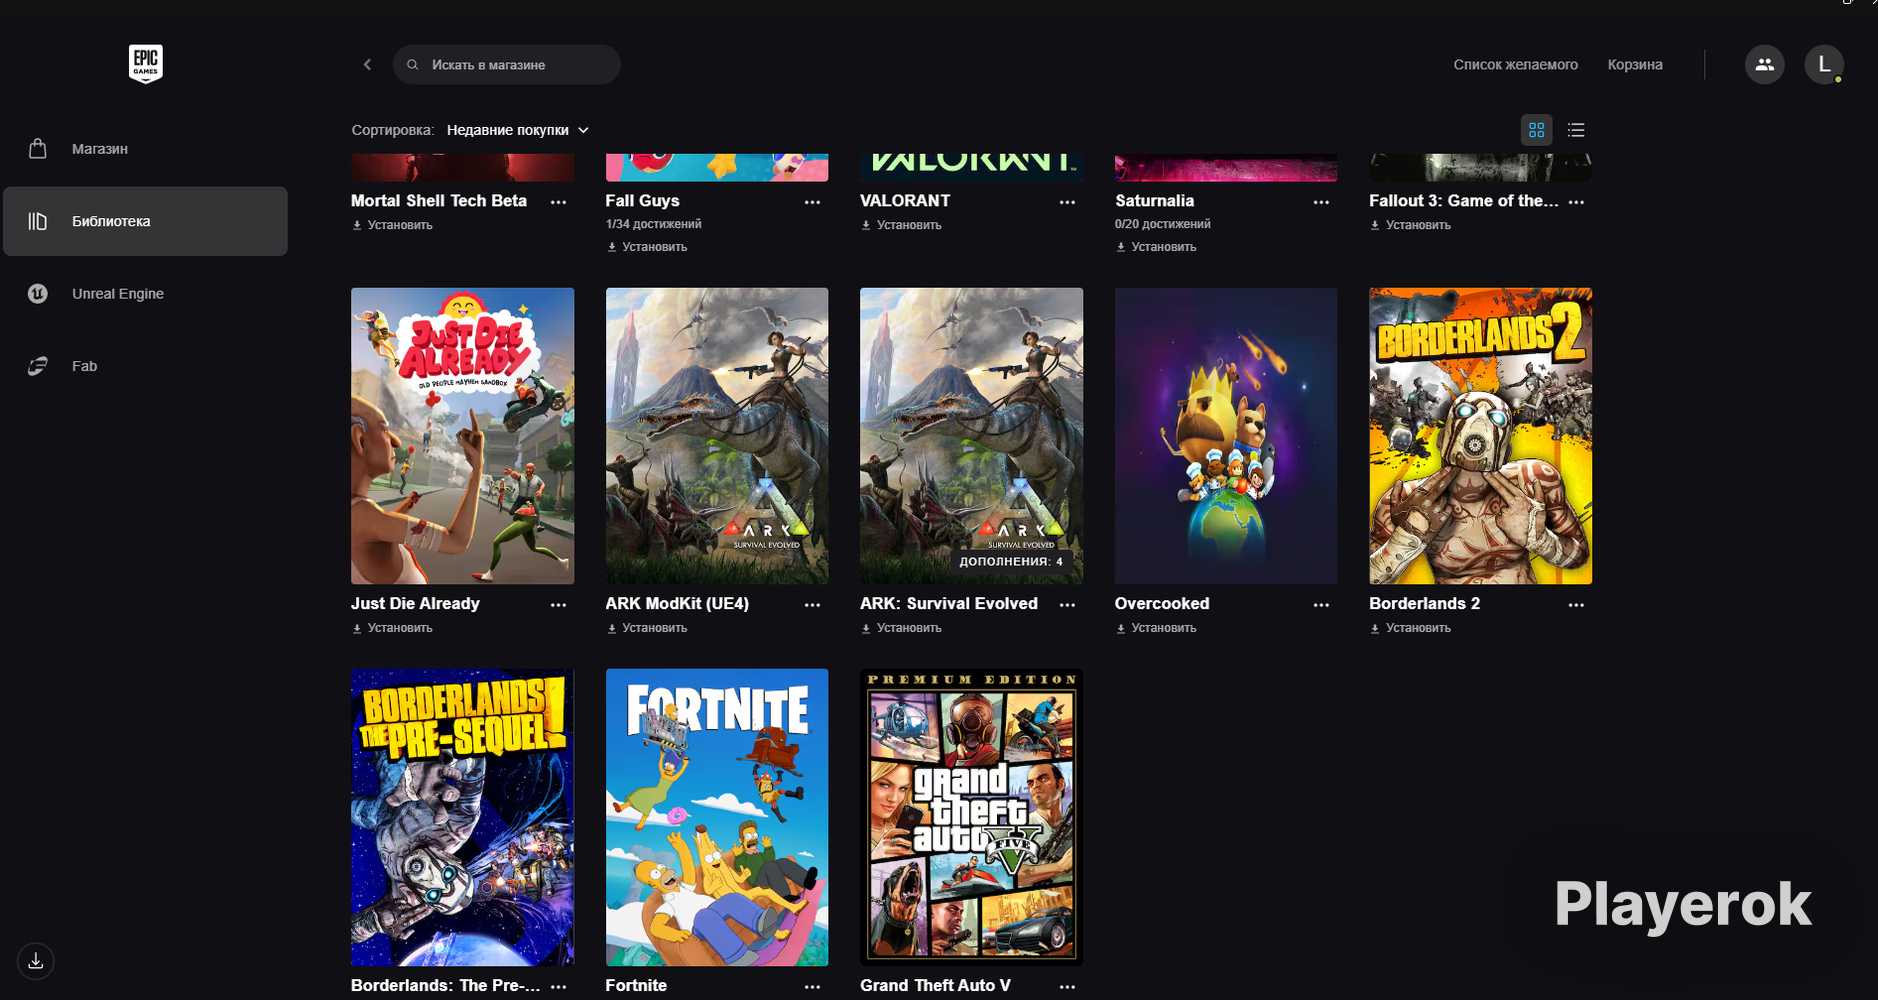Open Корзина cart link

1635,65
